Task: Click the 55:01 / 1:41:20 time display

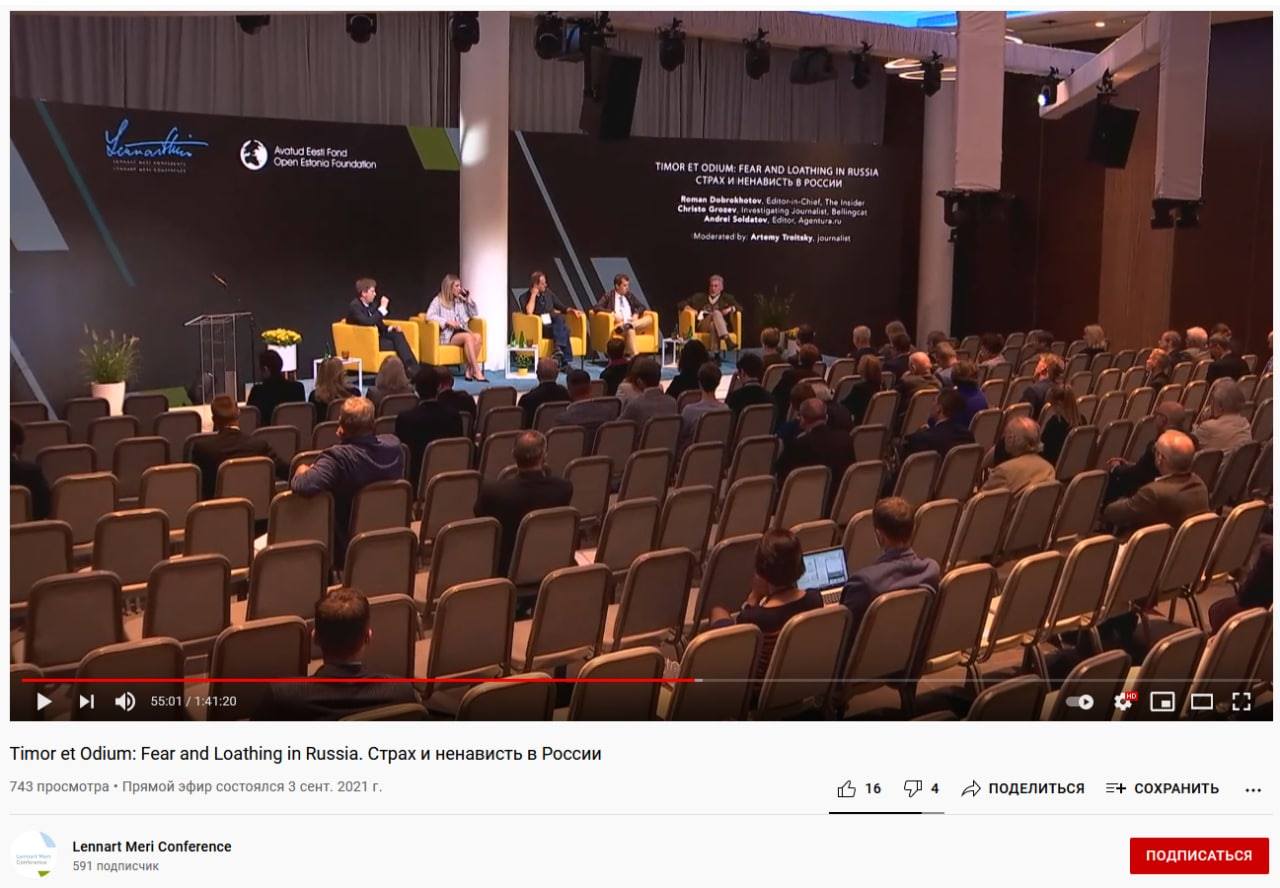Action: (x=194, y=701)
